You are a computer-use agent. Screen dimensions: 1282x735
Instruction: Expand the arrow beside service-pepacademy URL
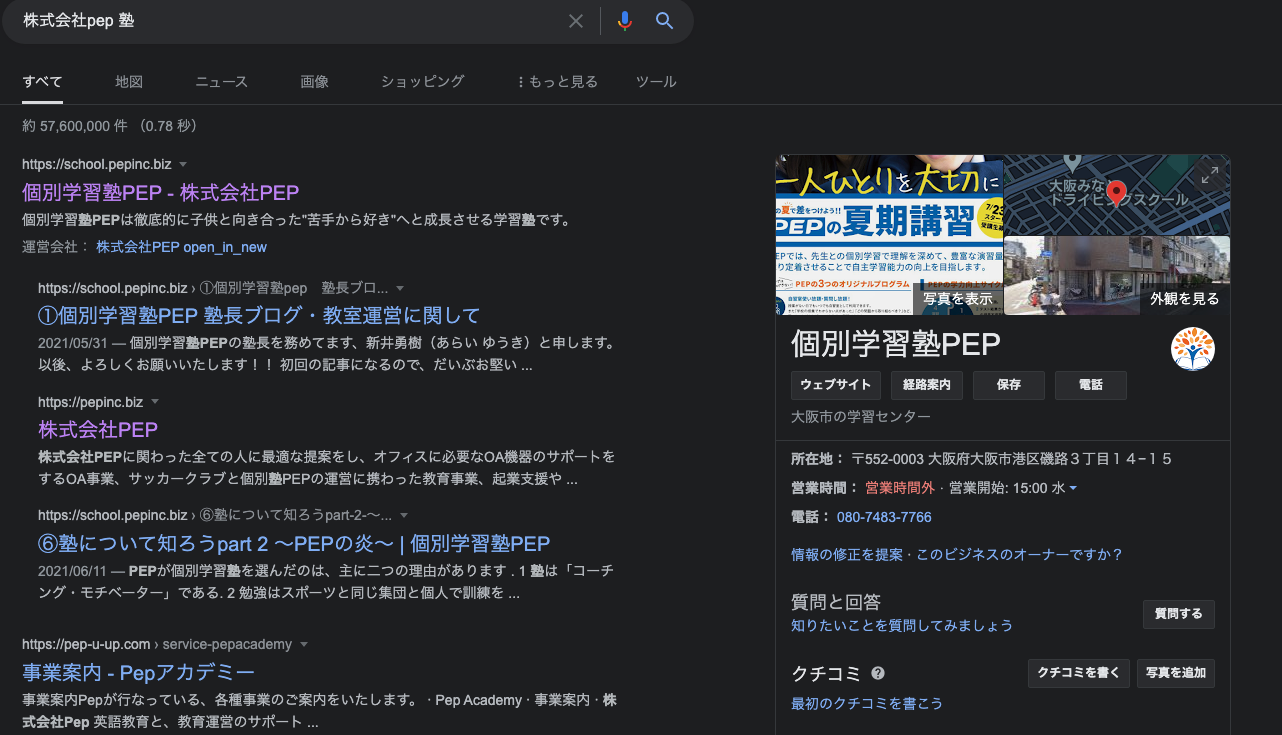point(304,645)
